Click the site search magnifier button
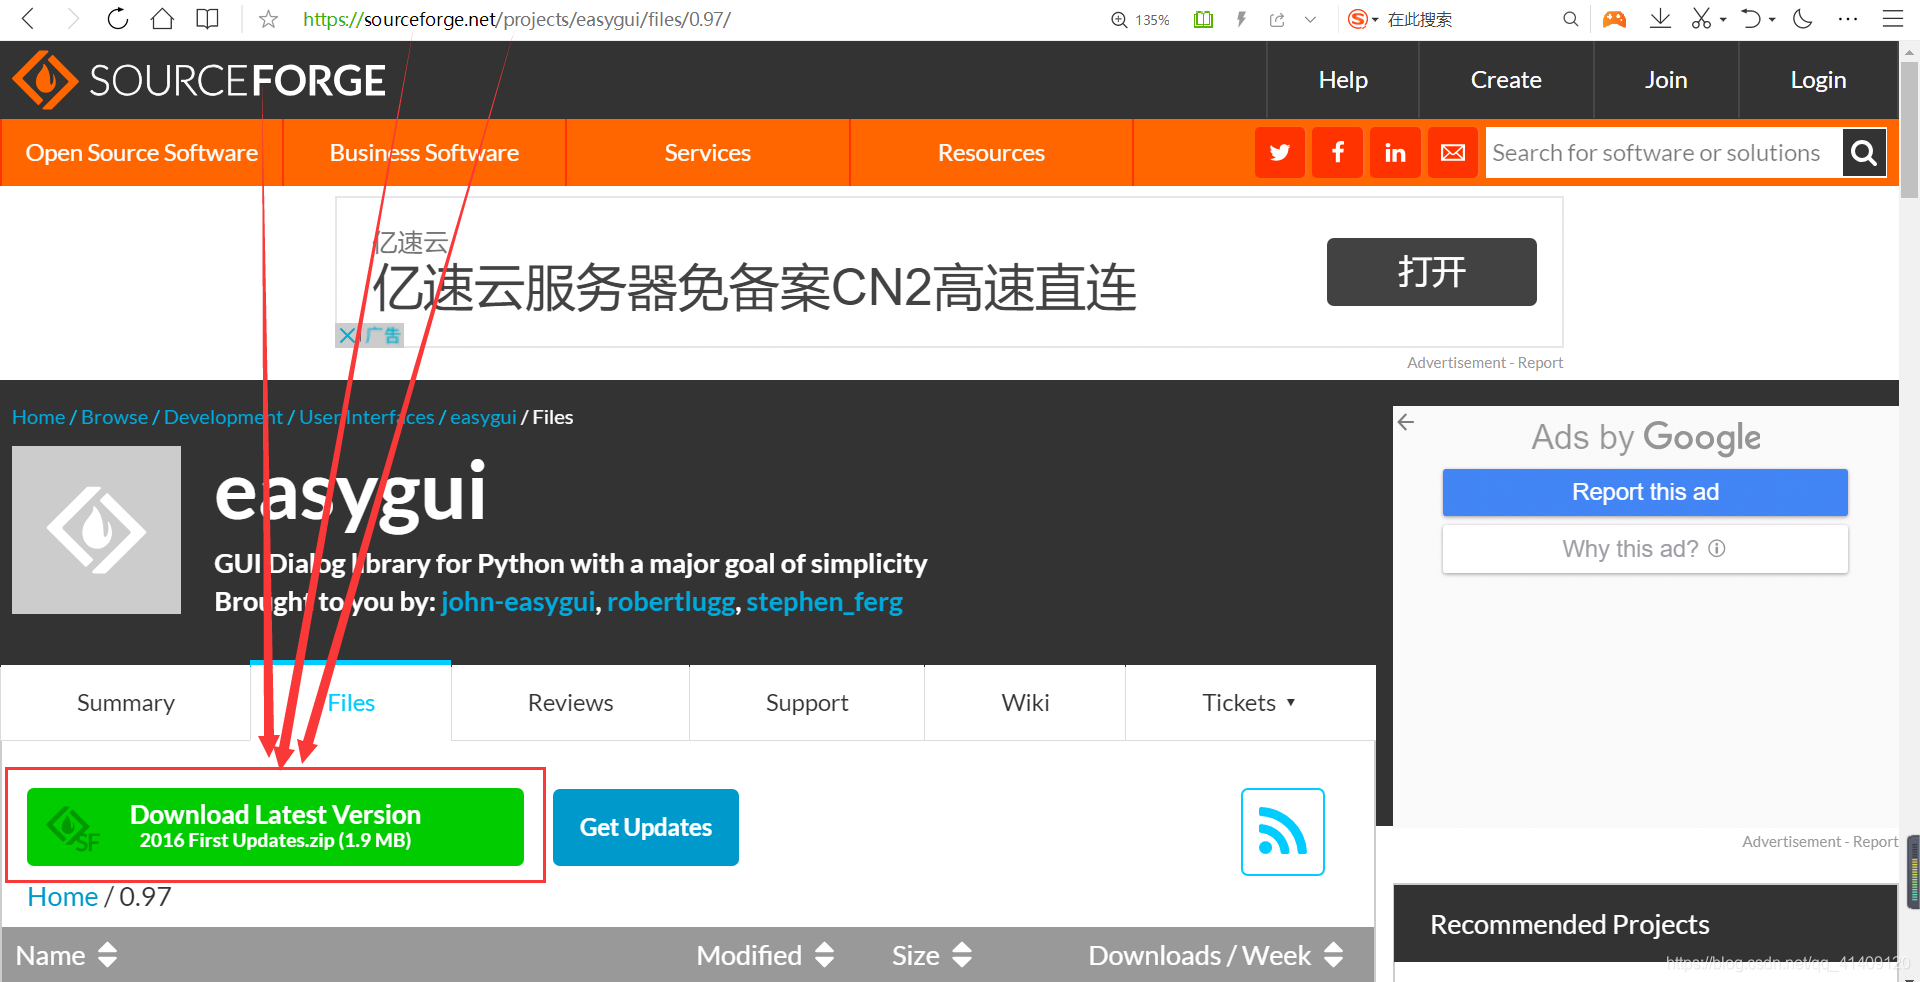 pyautogui.click(x=1864, y=153)
